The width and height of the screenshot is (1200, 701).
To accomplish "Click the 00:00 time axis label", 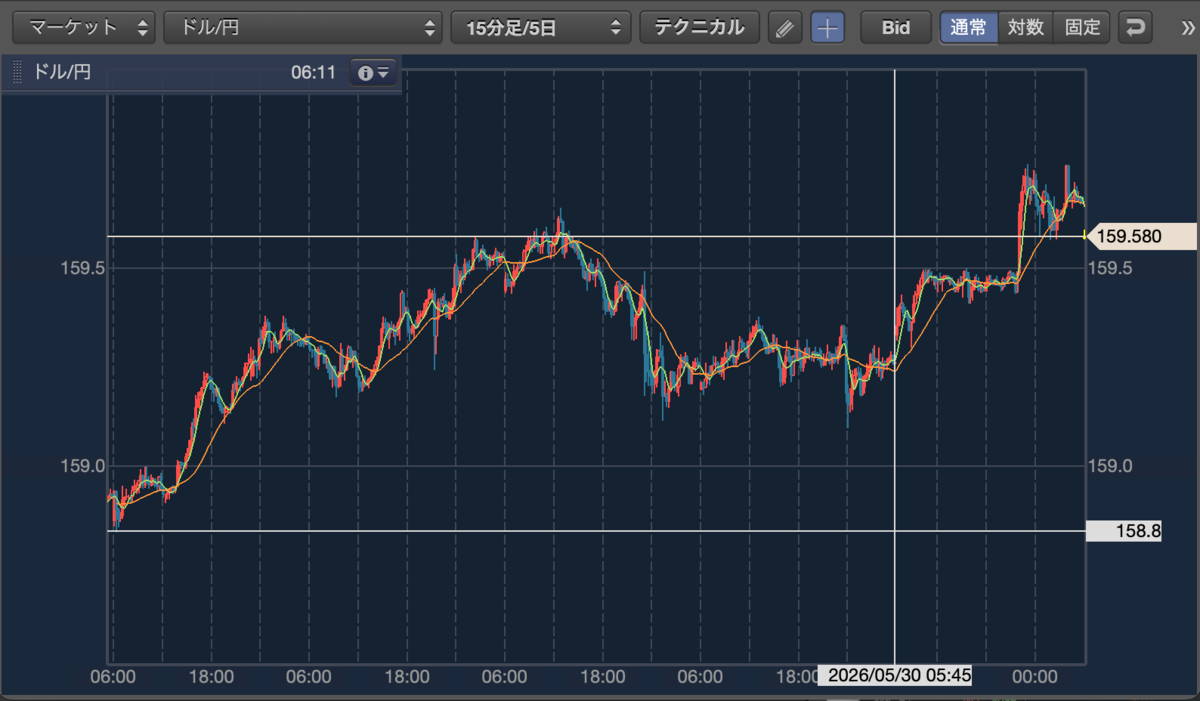I will 1034,677.
